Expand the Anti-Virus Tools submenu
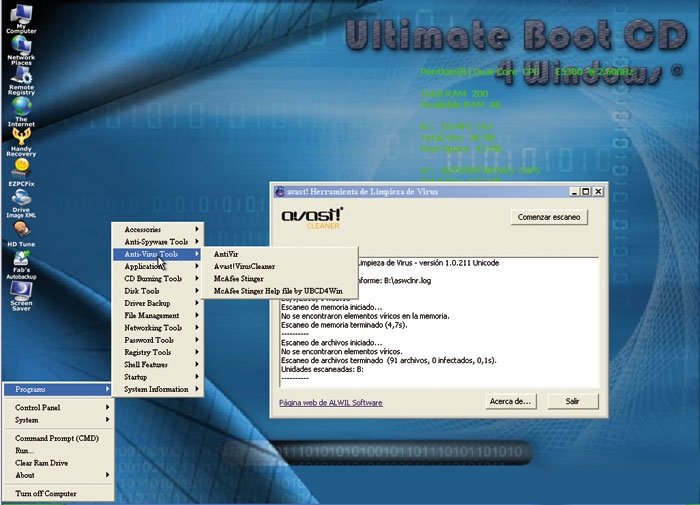 (x=158, y=254)
